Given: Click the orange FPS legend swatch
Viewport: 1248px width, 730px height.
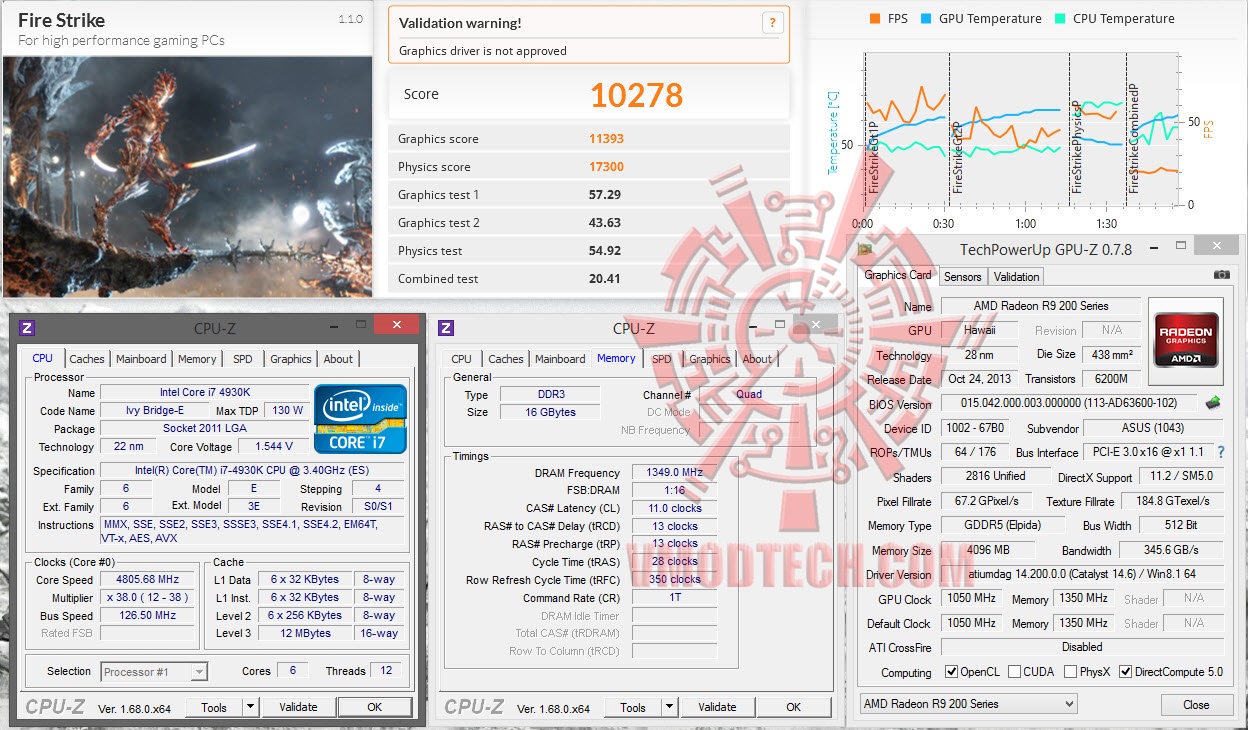Looking at the screenshot, I should click(875, 19).
